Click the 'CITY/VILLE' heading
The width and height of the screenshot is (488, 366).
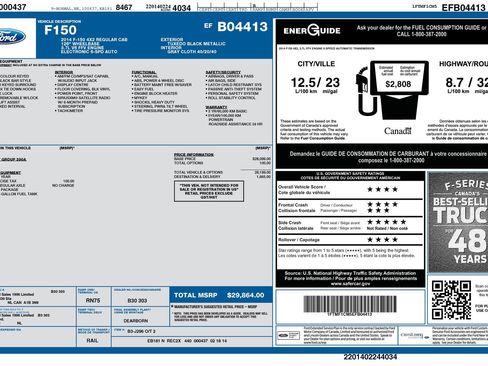pos(316,64)
